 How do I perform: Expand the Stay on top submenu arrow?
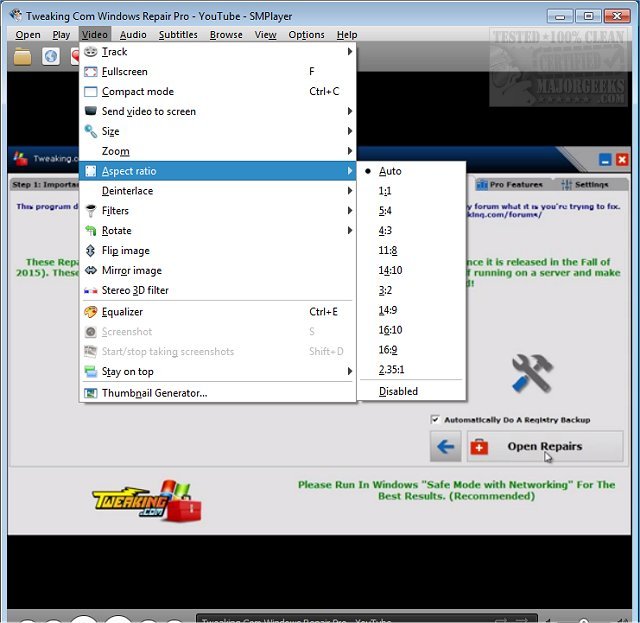(x=350, y=372)
